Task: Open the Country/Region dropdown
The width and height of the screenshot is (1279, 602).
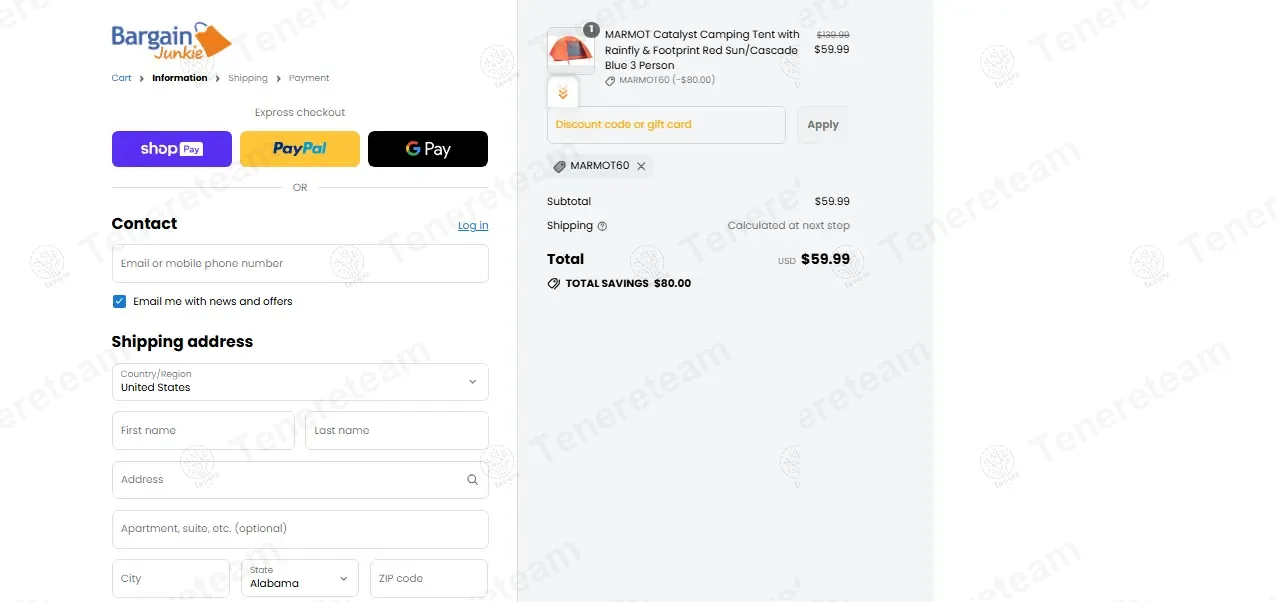Action: [300, 382]
